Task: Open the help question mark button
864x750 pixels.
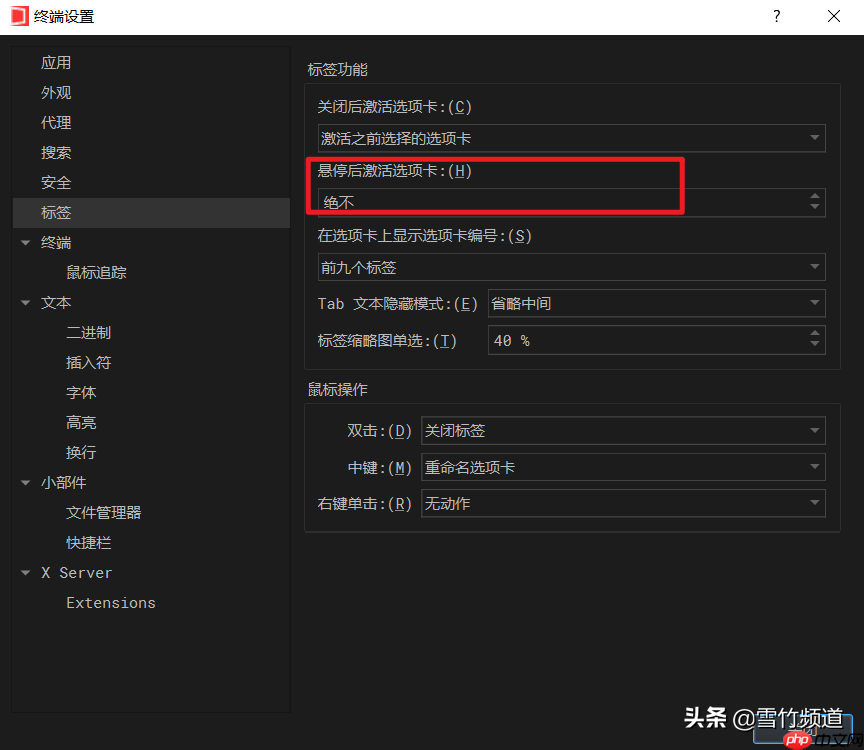Action: tap(776, 16)
